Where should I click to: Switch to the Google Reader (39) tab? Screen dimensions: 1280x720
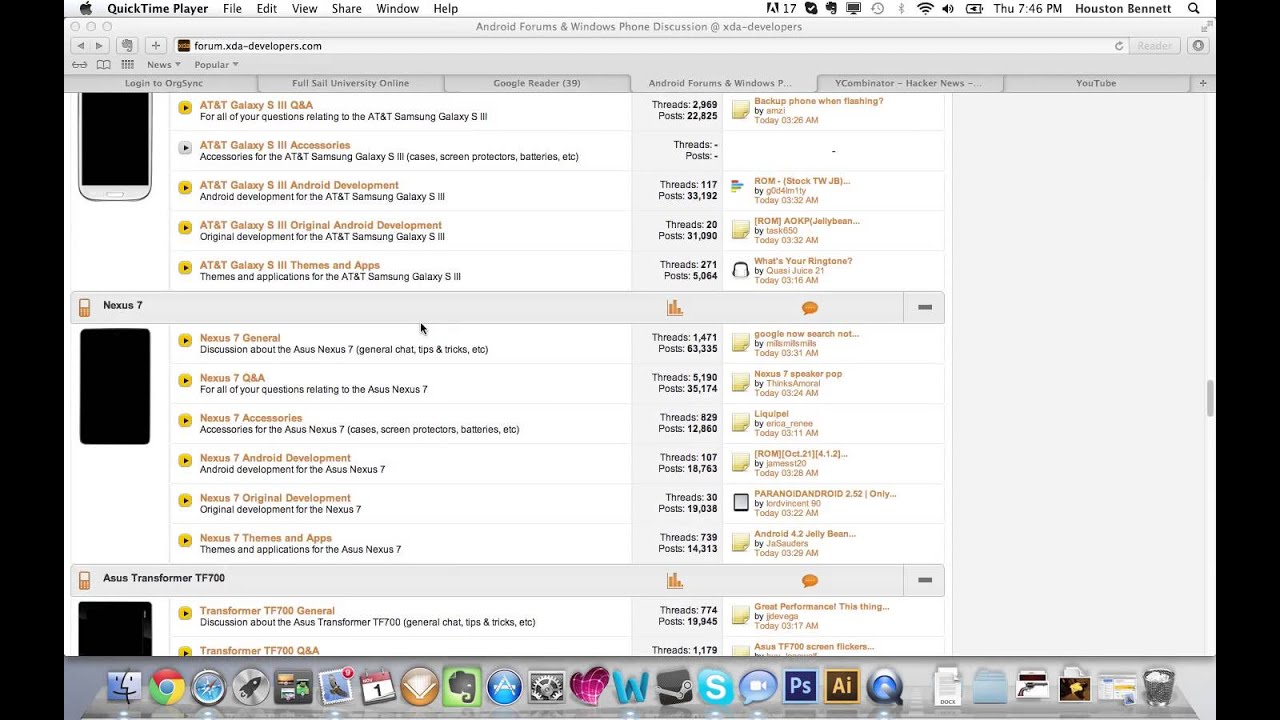pyautogui.click(x=537, y=83)
